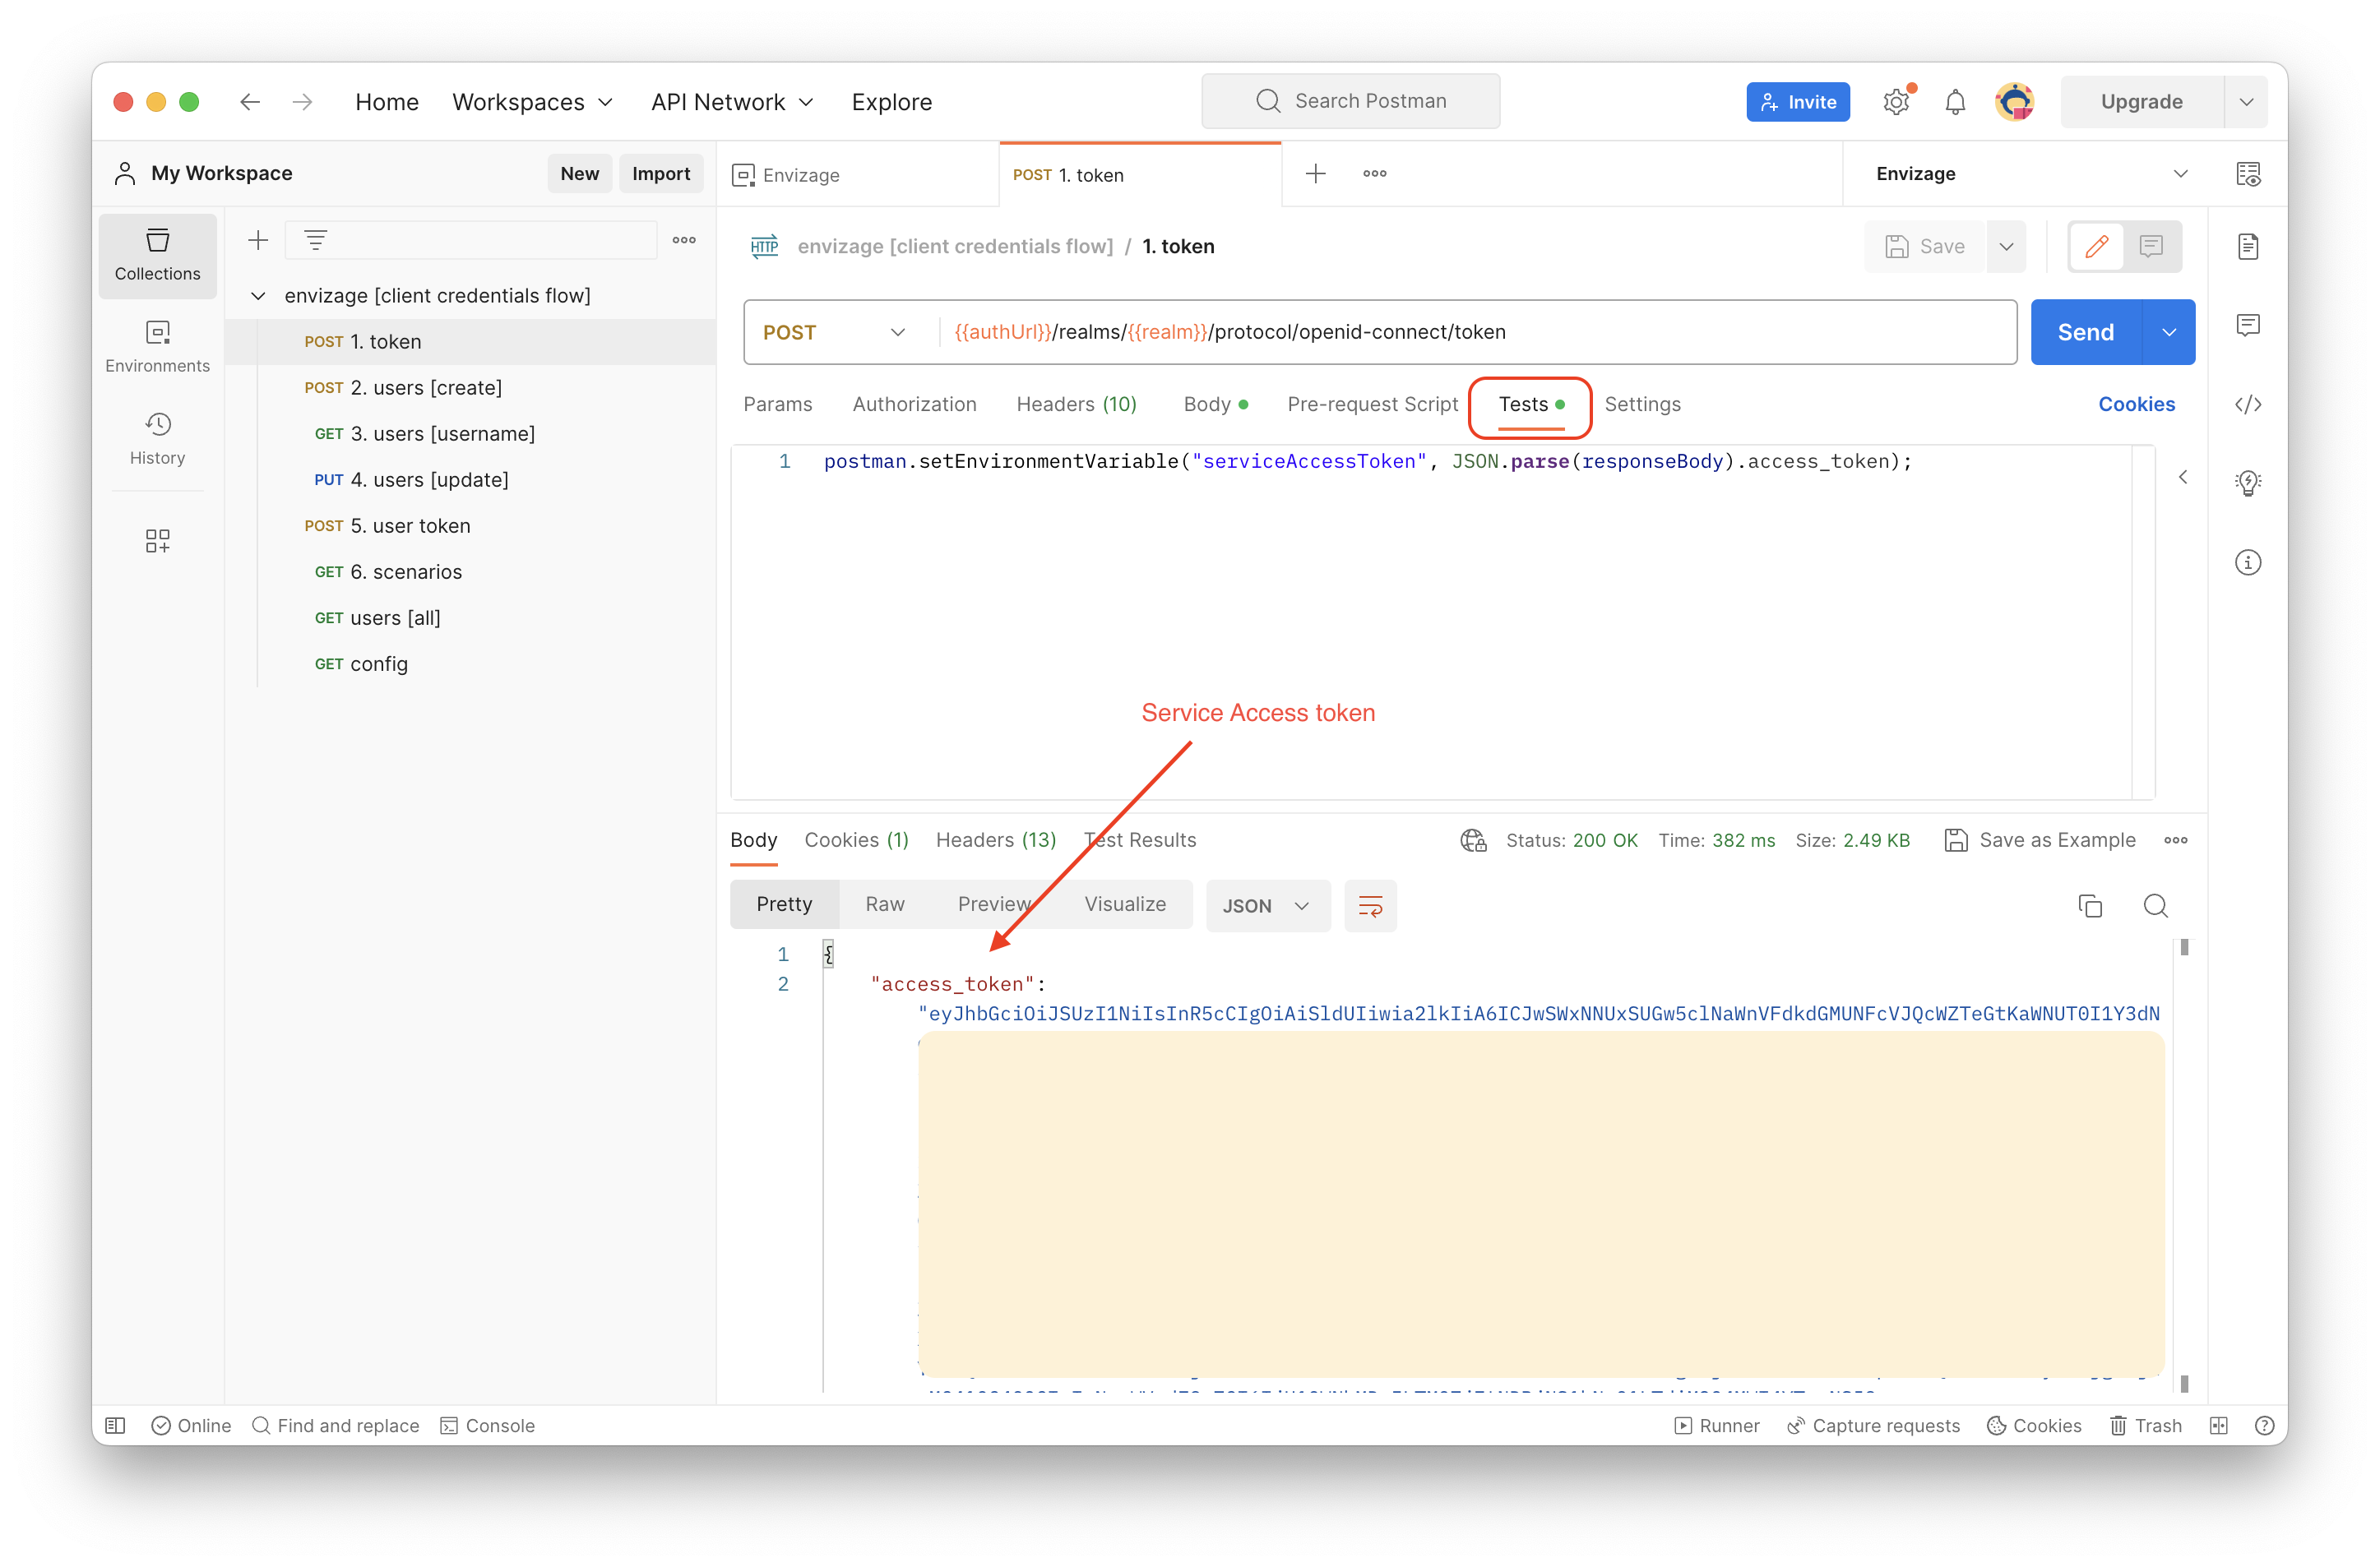Open the Upgrade dropdown arrow
2380x1567 pixels.
pos(2246,102)
